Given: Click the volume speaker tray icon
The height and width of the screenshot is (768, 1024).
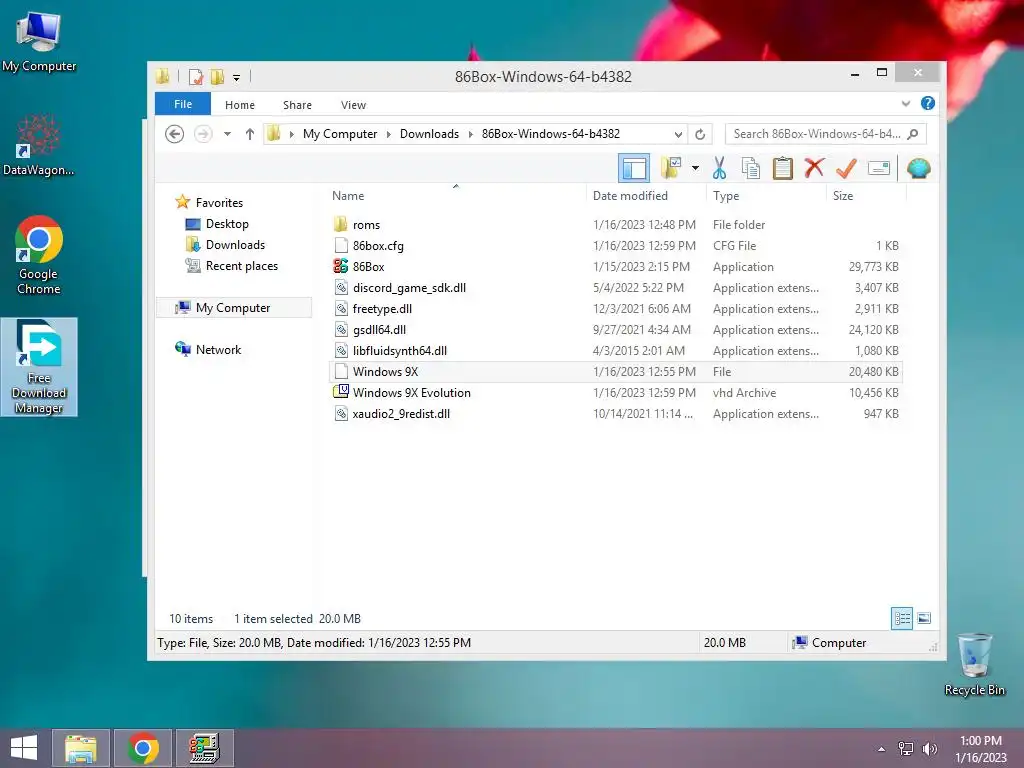Looking at the screenshot, I should (930, 749).
